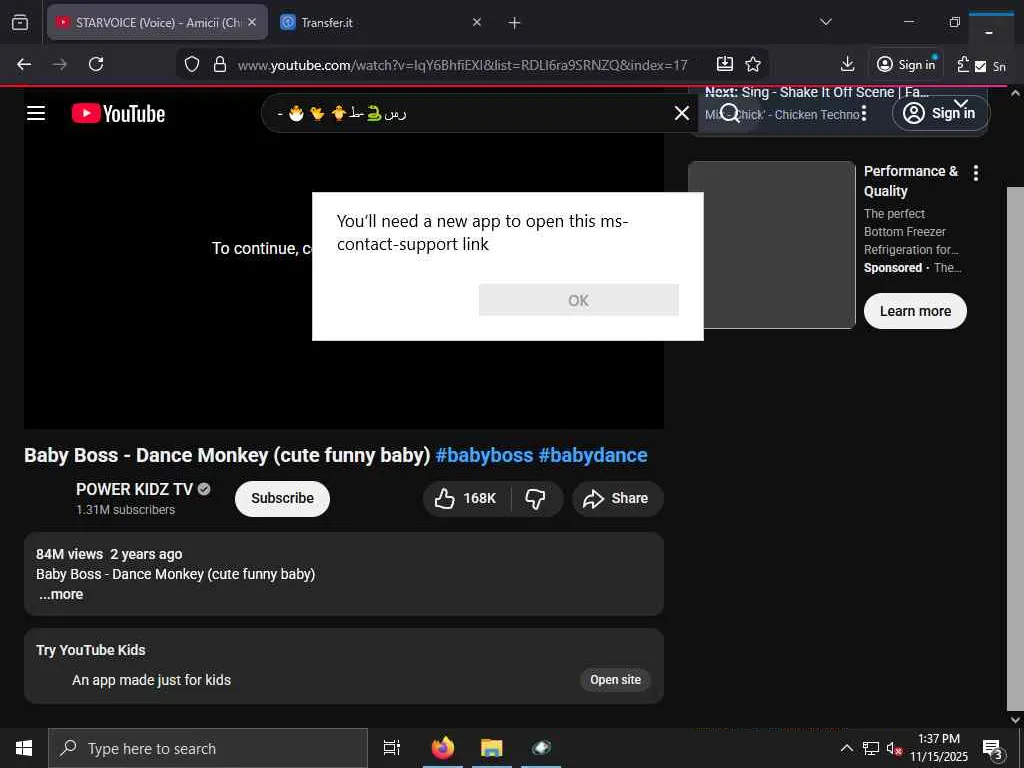The width and height of the screenshot is (1024, 768).
Task: Open the sponsored ad options menu
Action: point(976,173)
